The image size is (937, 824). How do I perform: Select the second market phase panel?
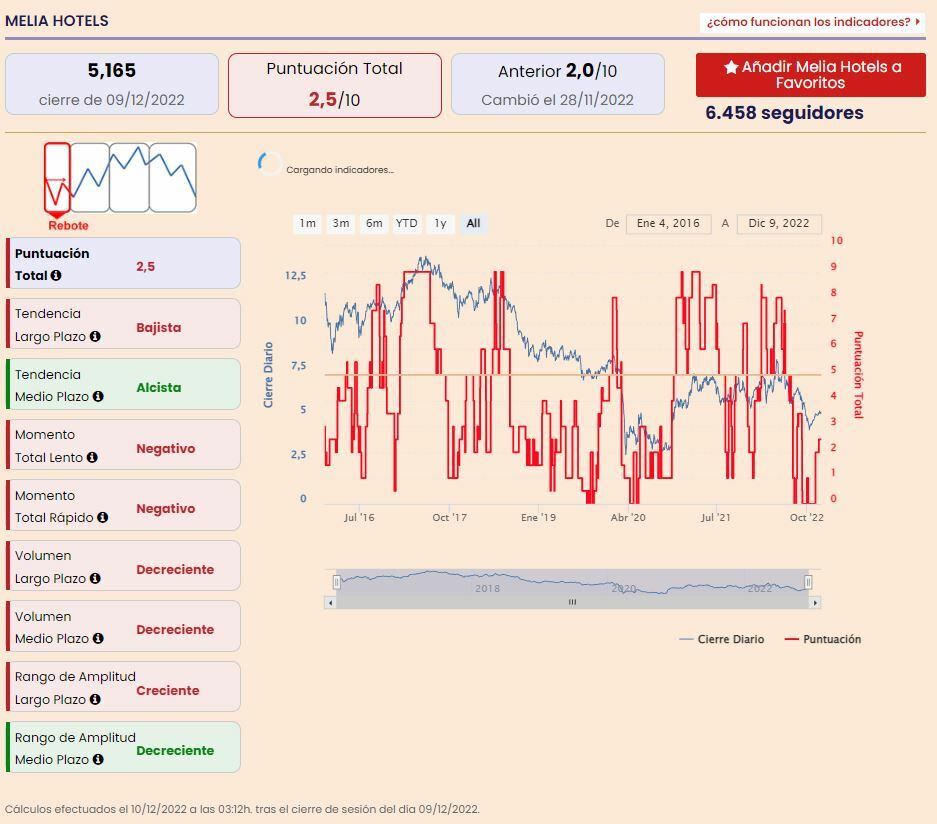click(90, 177)
